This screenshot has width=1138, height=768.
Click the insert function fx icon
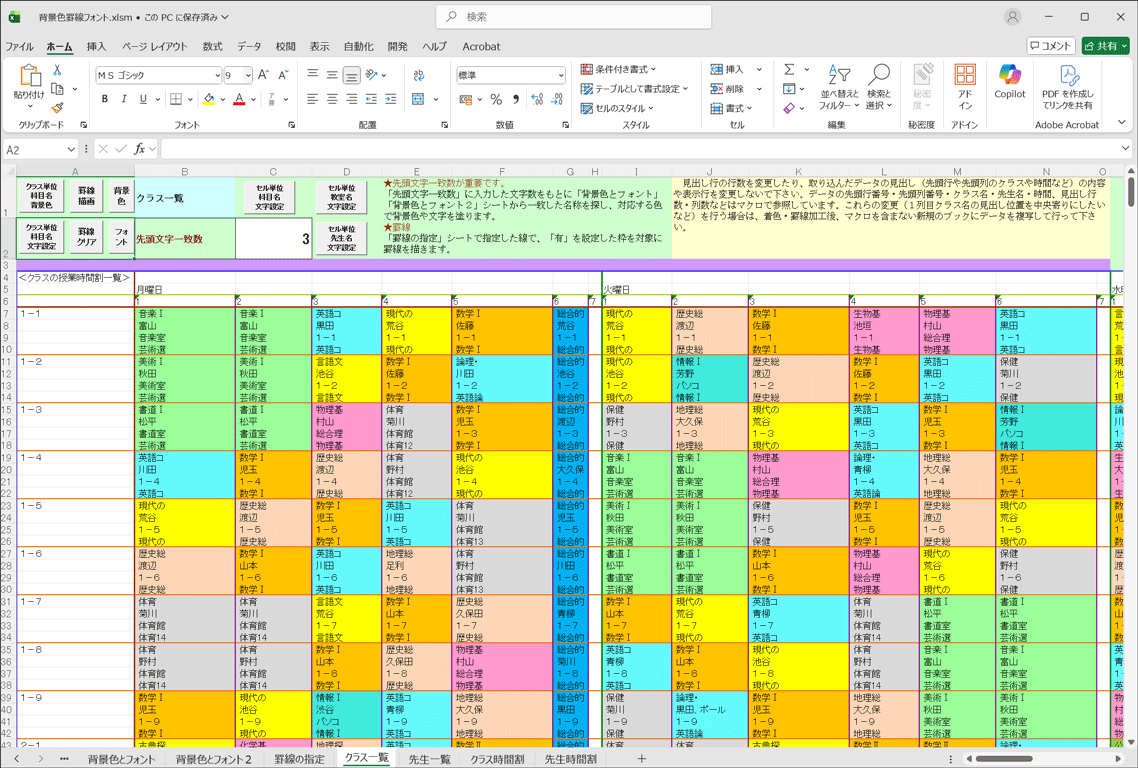pos(140,149)
